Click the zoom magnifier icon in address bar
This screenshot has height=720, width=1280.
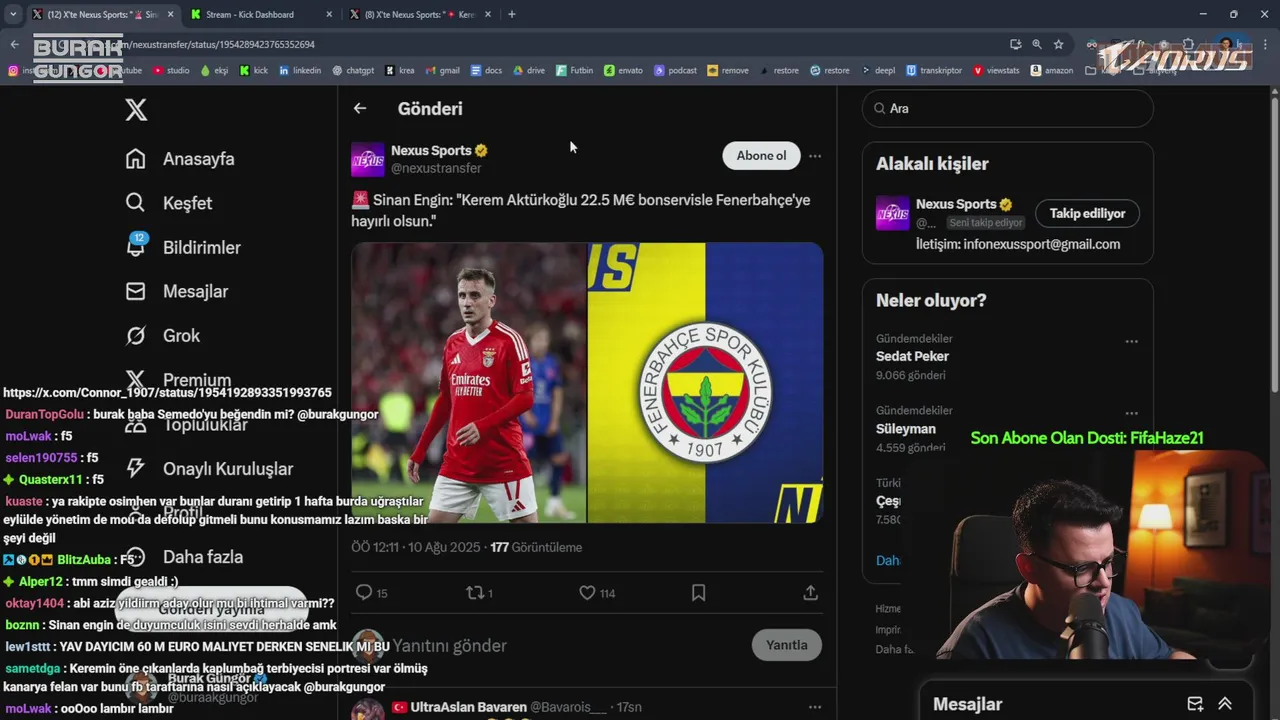coord(1037,44)
